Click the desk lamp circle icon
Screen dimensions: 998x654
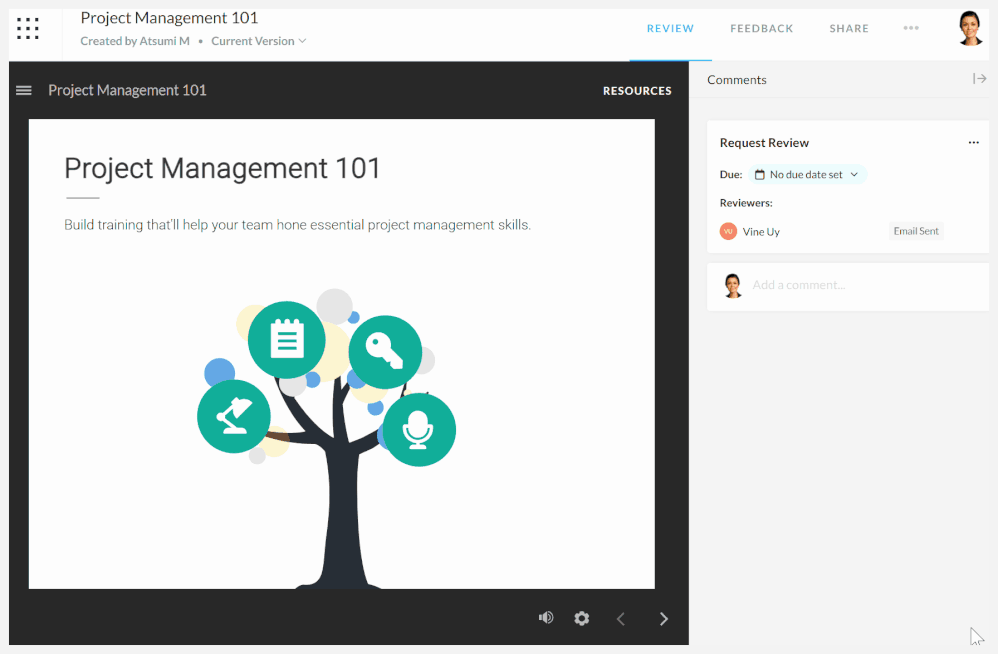234,417
